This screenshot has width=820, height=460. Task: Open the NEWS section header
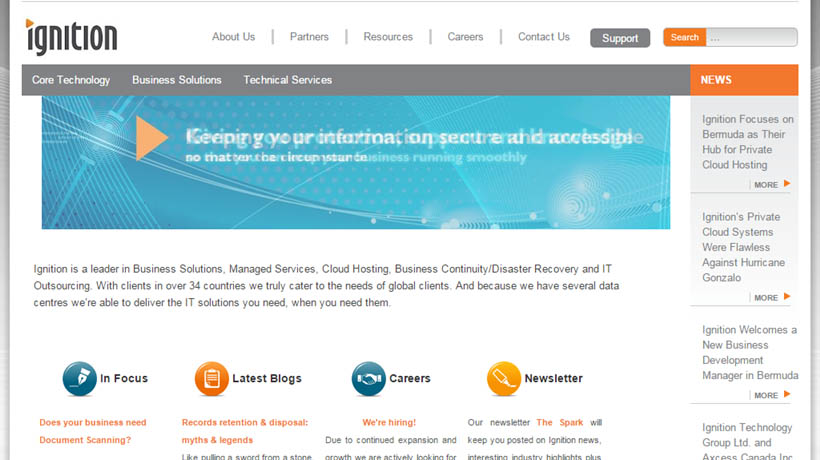[744, 80]
